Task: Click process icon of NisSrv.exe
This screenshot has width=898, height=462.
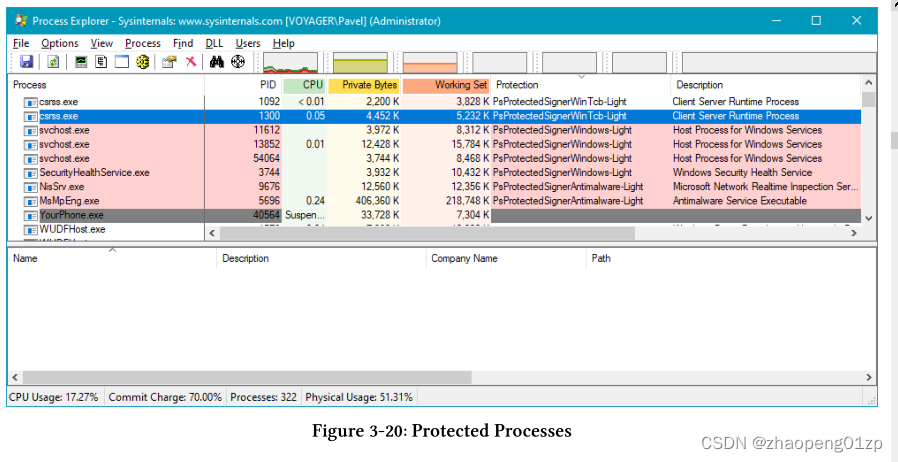Action: [30, 187]
